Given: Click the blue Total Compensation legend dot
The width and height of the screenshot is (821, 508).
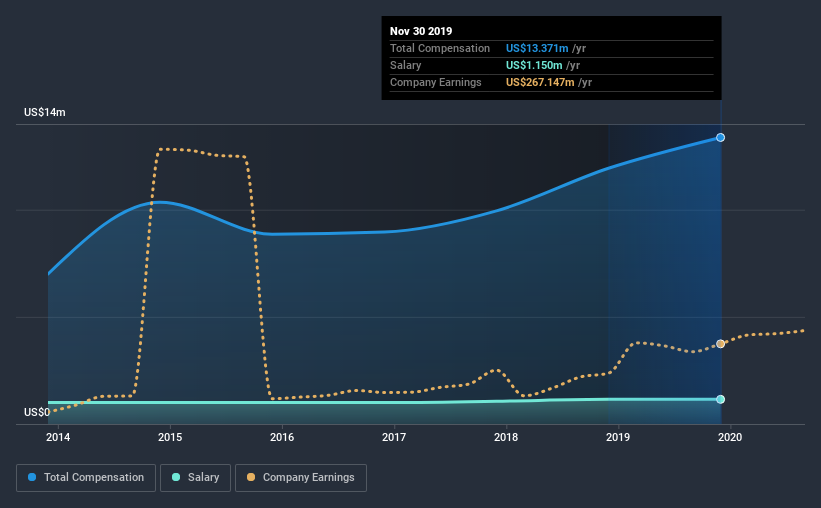Looking at the screenshot, I should tap(32, 477).
